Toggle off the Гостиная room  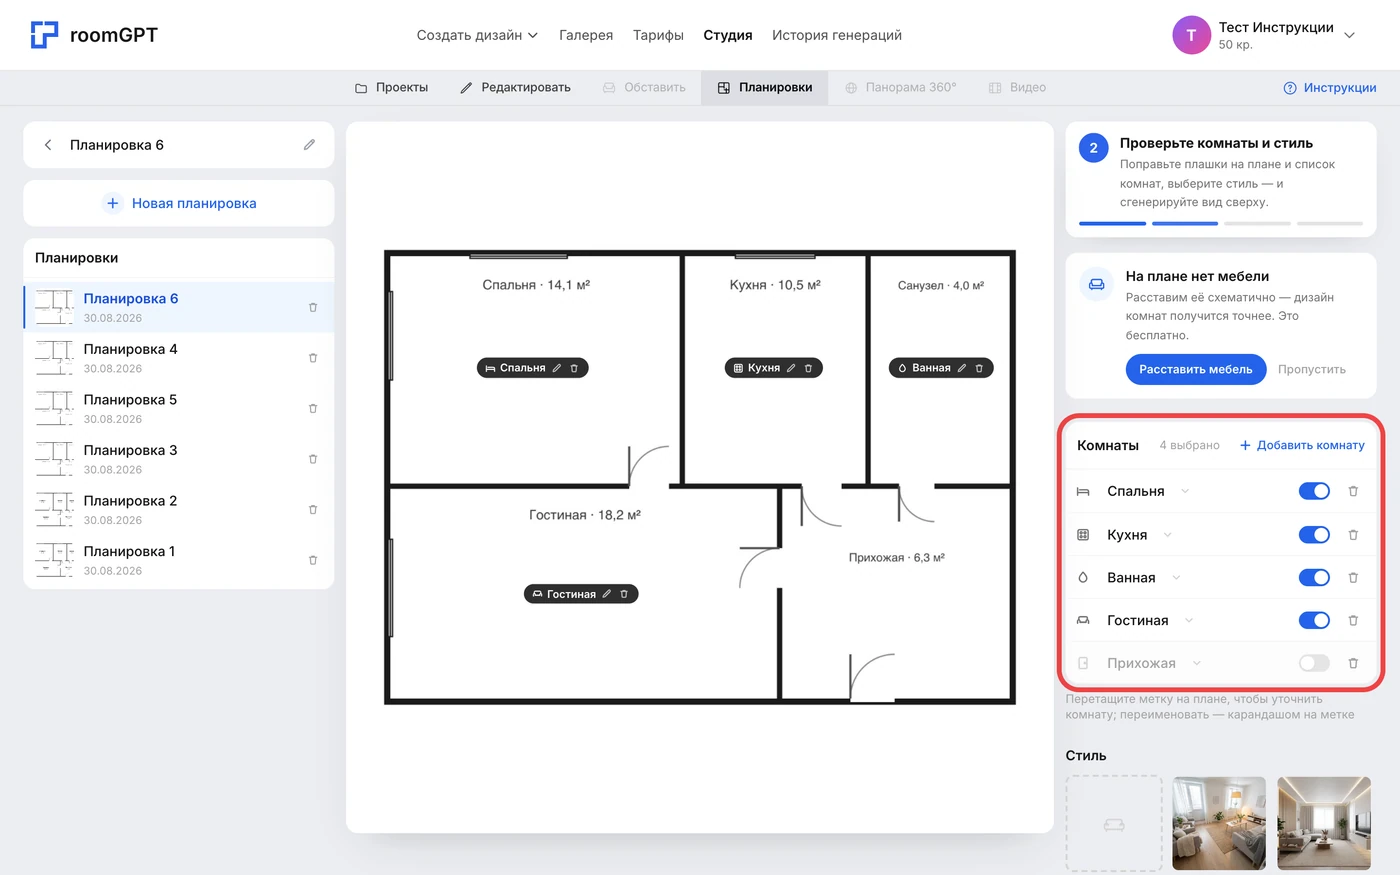click(x=1314, y=621)
